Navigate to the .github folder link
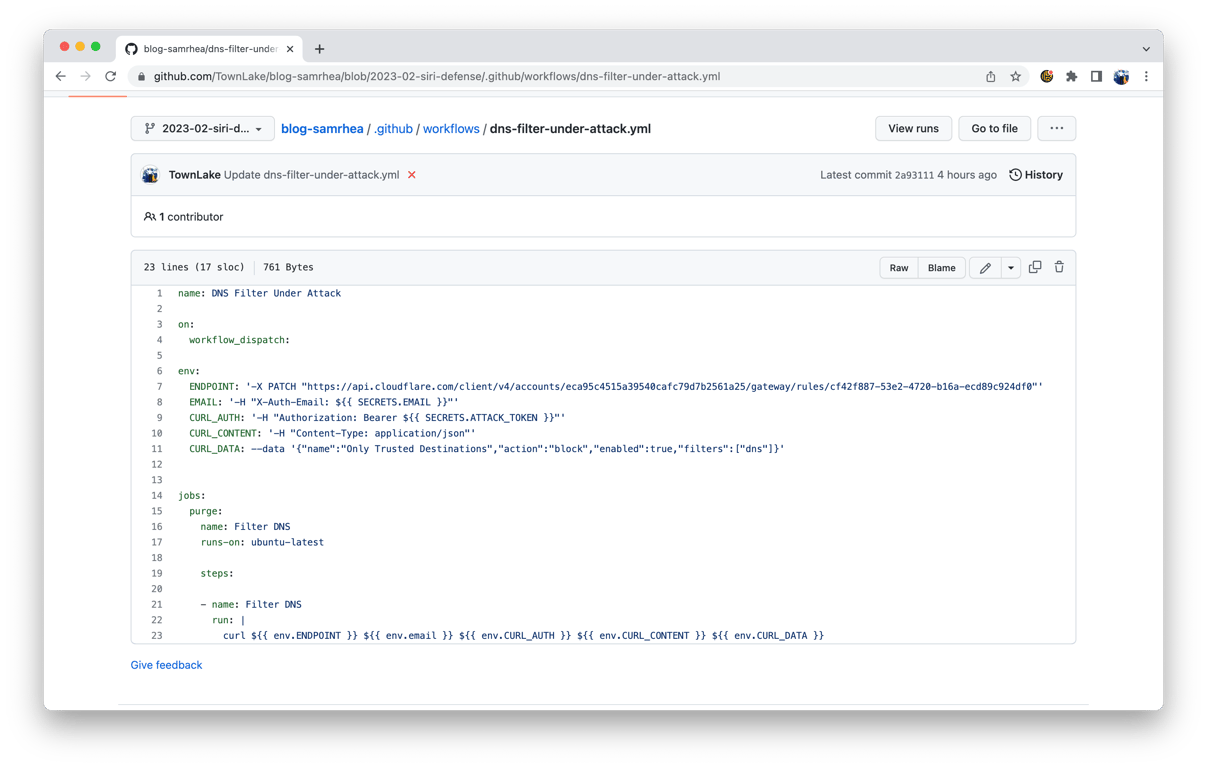Viewport: 1207px width, 768px height. point(393,128)
